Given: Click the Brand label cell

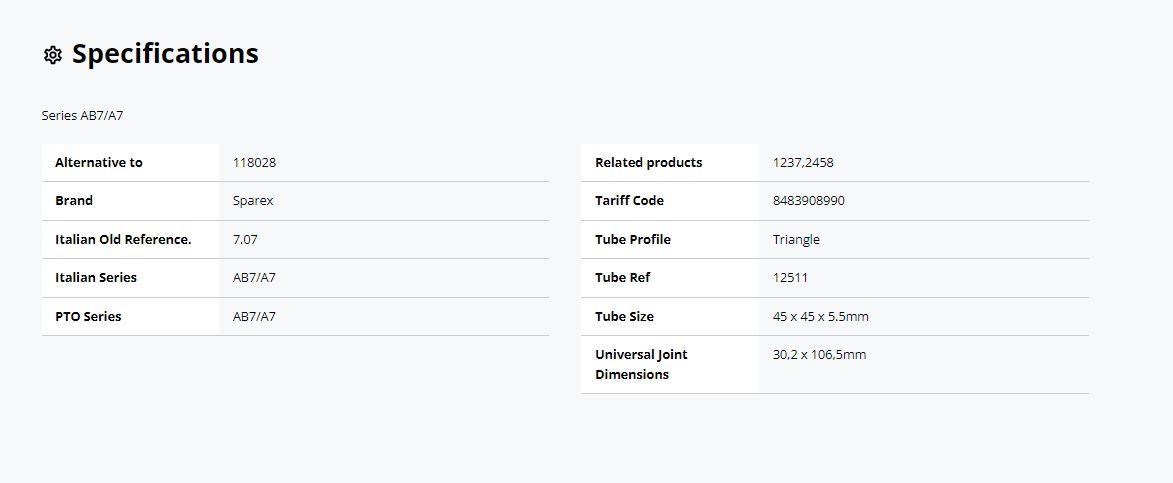Looking at the screenshot, I should [130, 200].
